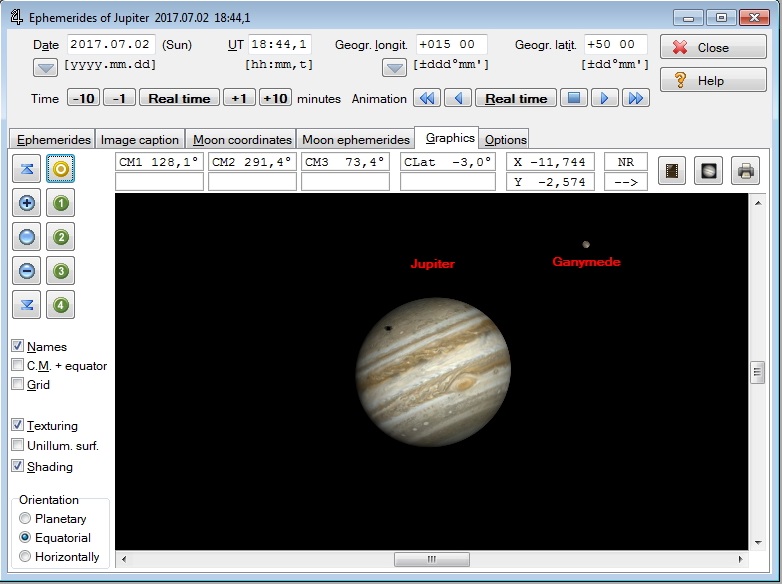This screenshot has height=584, width=782.
Task: Click the arrow --> field next to Y
Action: coord(626,182)
